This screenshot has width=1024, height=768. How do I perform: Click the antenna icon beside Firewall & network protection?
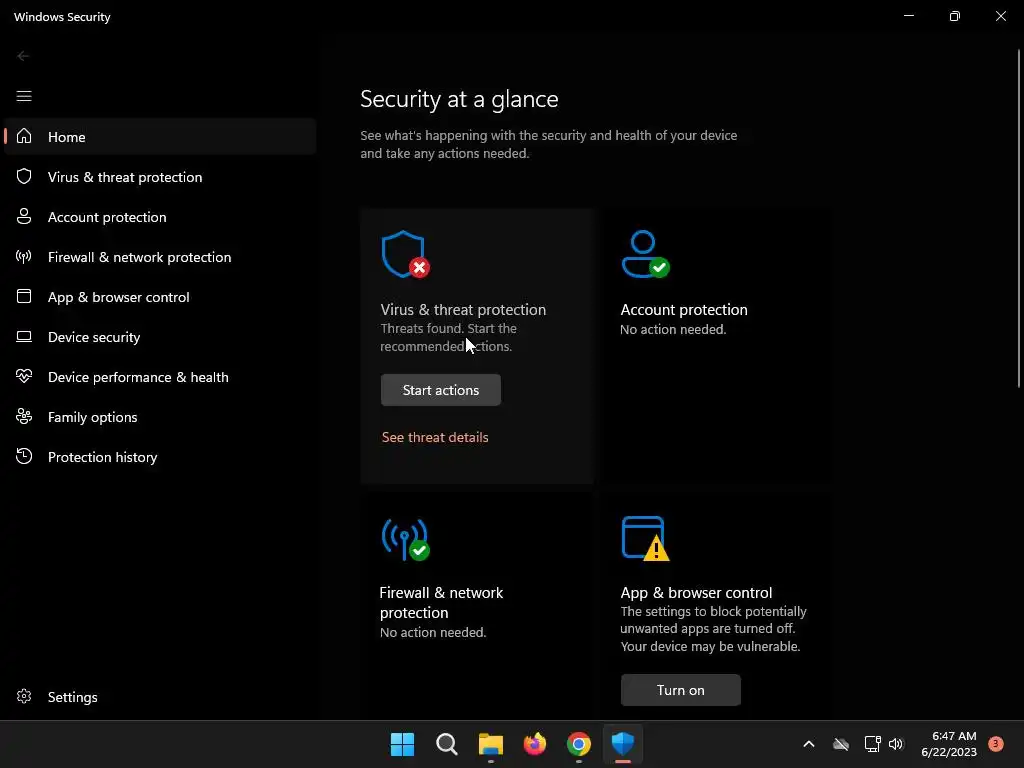[24, 257]
